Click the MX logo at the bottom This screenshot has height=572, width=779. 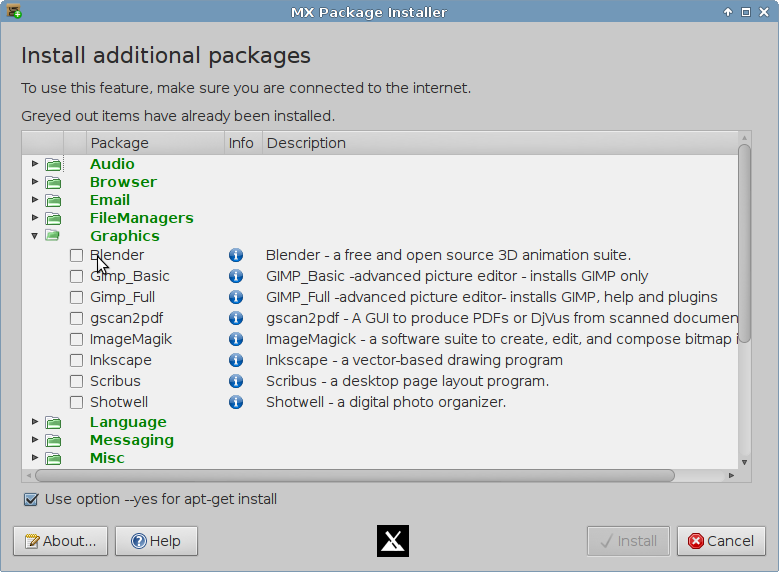[x=393, y=541]
